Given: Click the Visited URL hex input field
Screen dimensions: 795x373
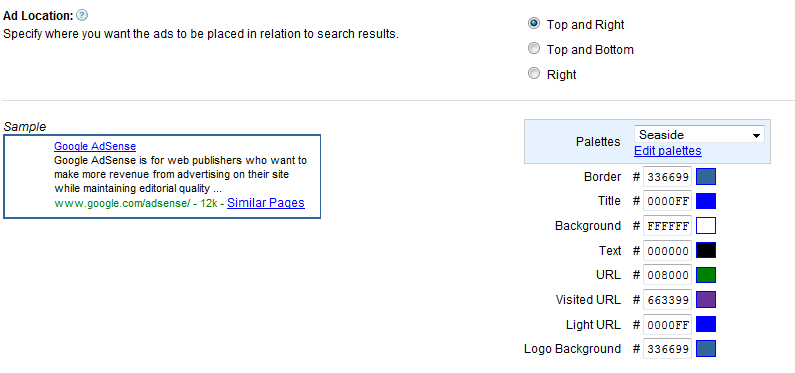Looking at the screenshot, I should (667, 300).
